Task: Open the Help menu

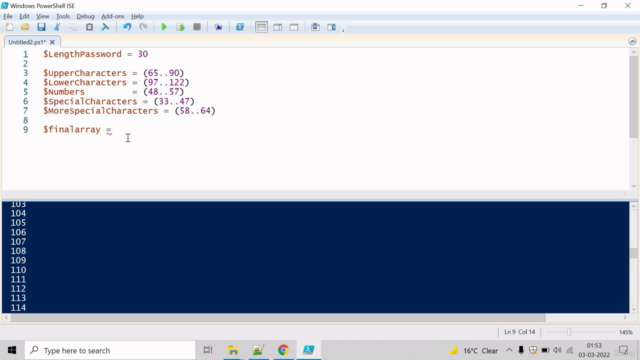Action: coord(138,16)
